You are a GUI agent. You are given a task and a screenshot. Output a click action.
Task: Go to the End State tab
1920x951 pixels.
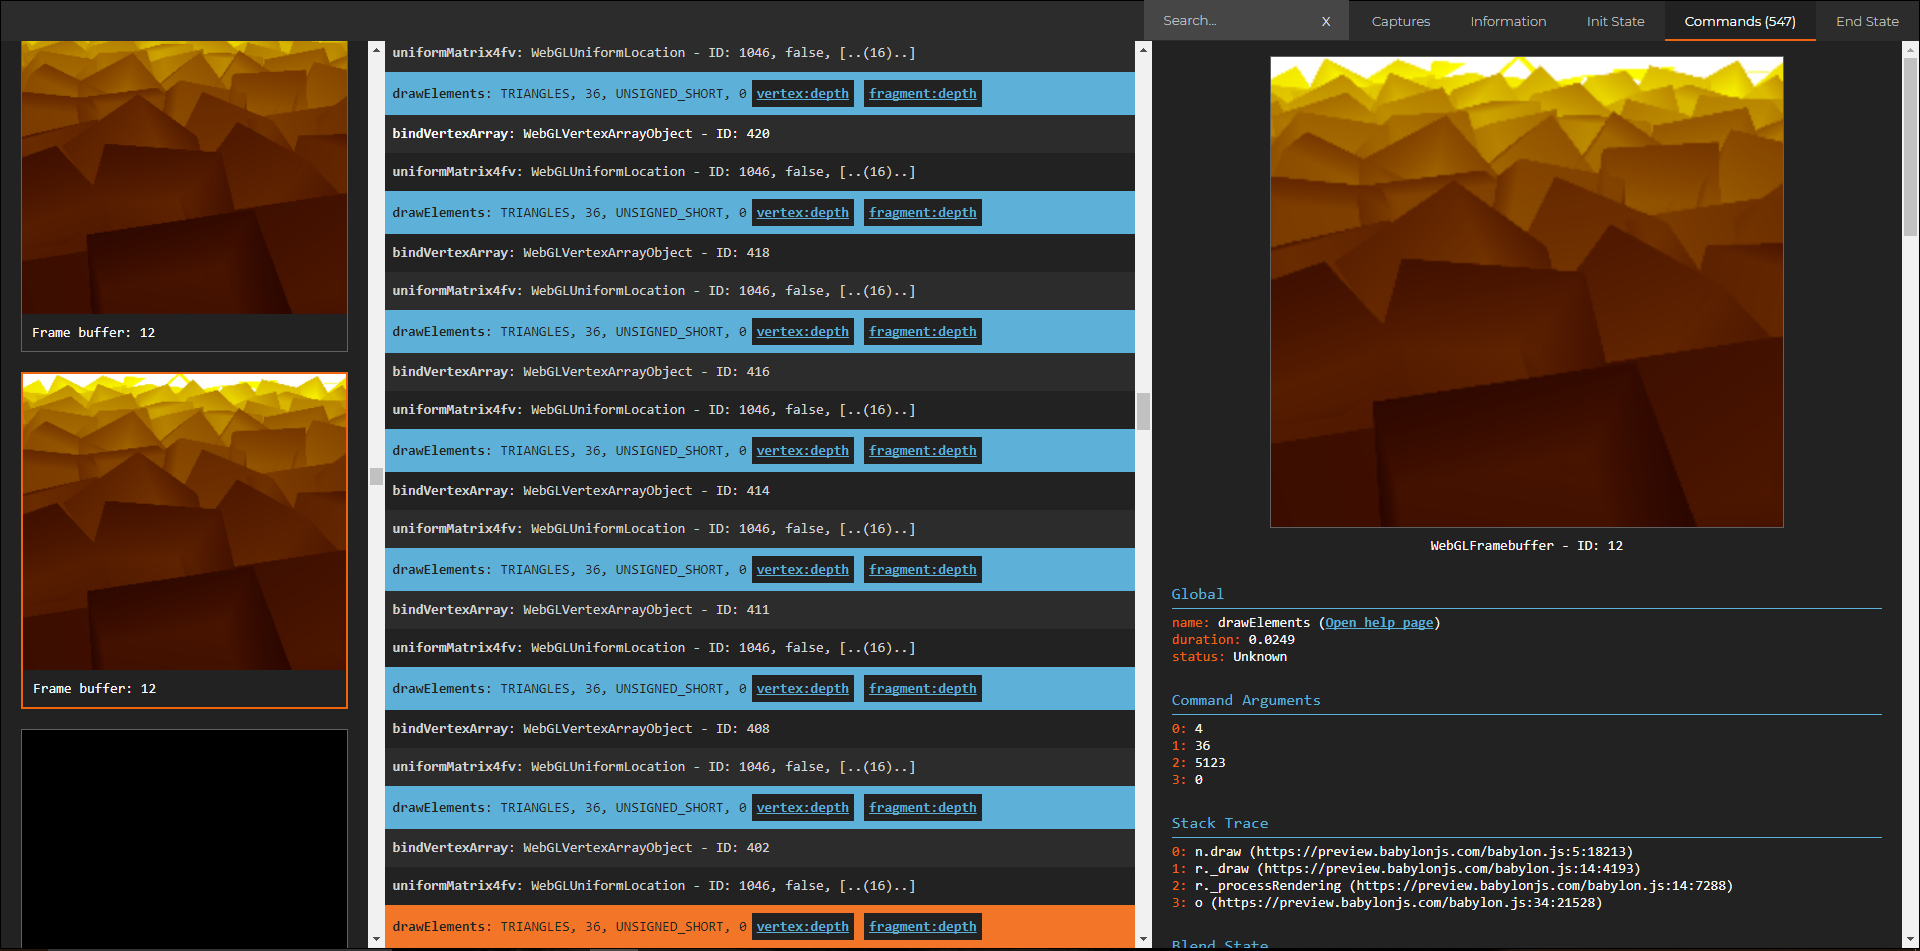pyautogui.click(x=1866, y=21)
